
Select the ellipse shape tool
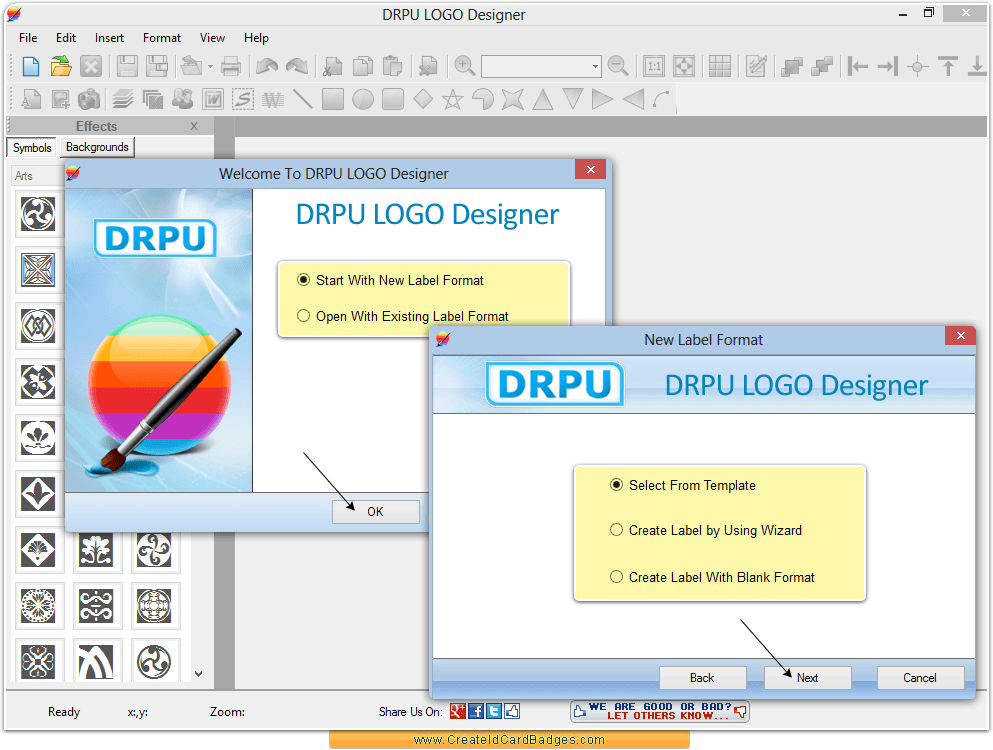pos(363,99)
